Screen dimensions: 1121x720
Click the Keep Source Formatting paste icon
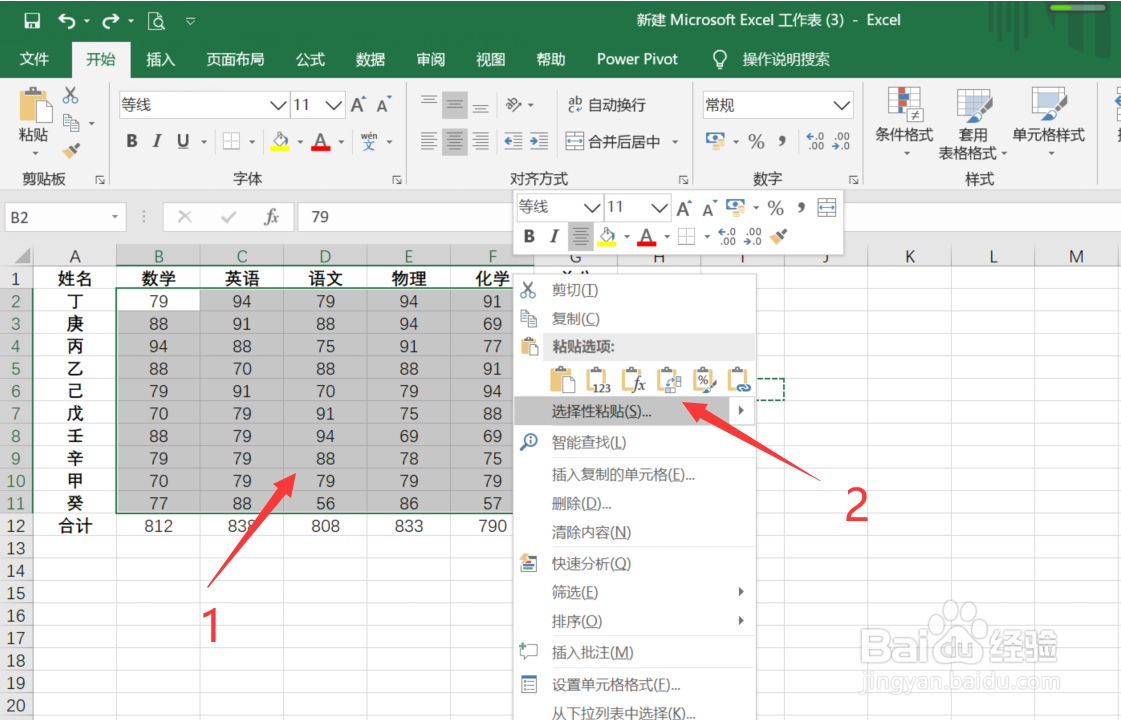click(x=563, y=383)
